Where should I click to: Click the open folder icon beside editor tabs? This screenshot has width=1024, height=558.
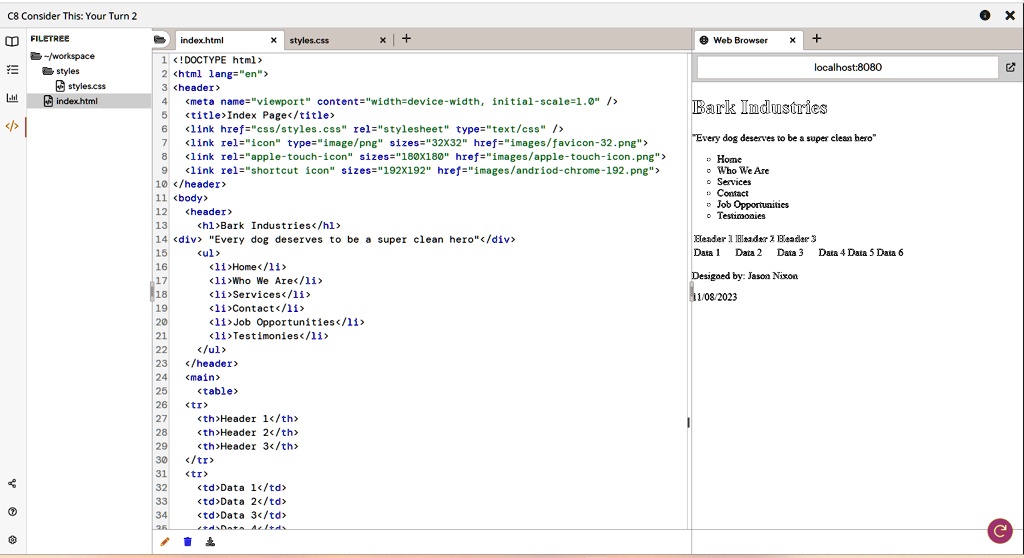point(159,40)
